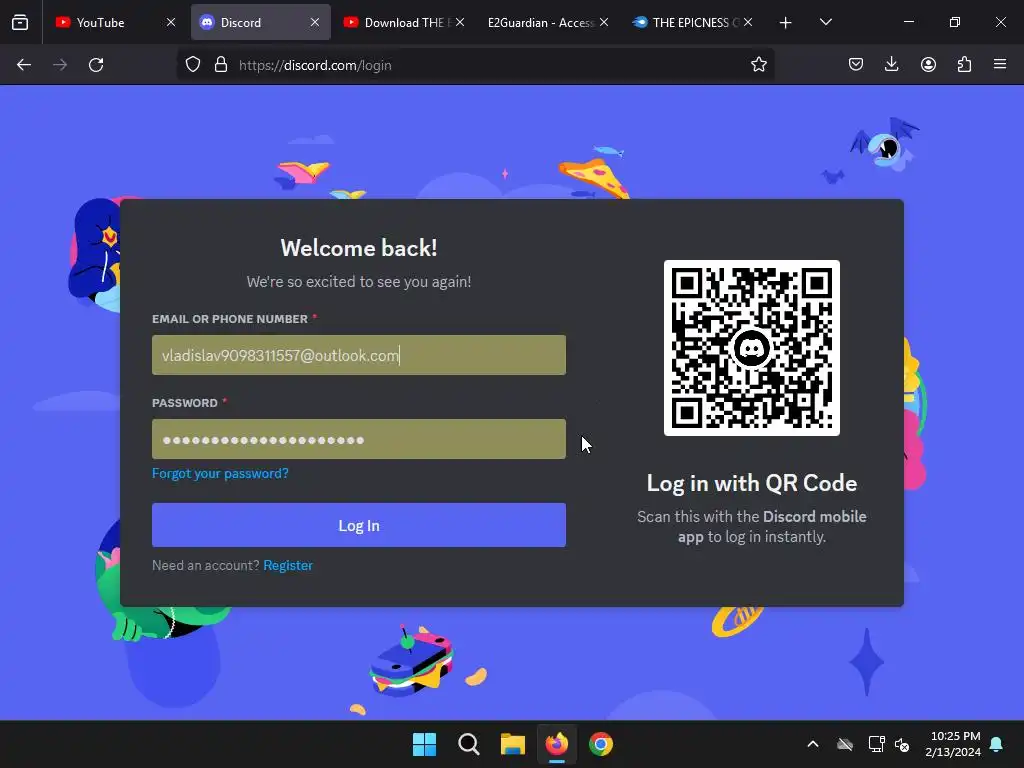This screenshot has height=768, width=1024.
Task: Click the 'Log in with QR Code' heading
Action: 752,483
